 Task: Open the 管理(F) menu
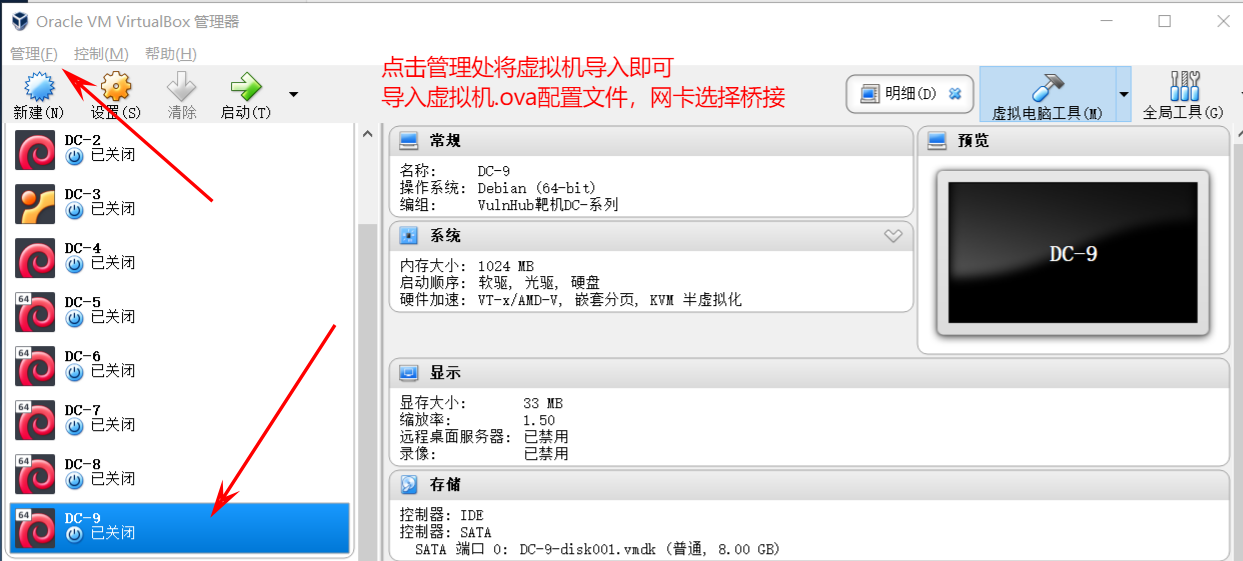pos(34,53)
